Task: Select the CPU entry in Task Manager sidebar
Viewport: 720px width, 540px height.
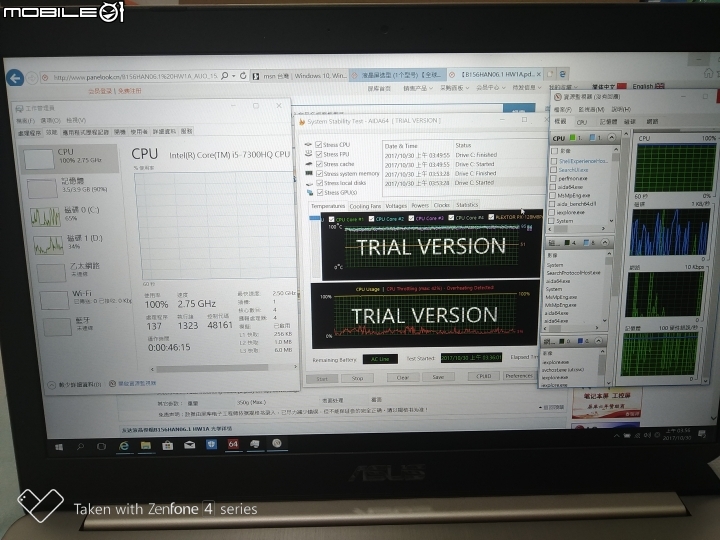Action: pyautogui.click(x=69, y=158)
